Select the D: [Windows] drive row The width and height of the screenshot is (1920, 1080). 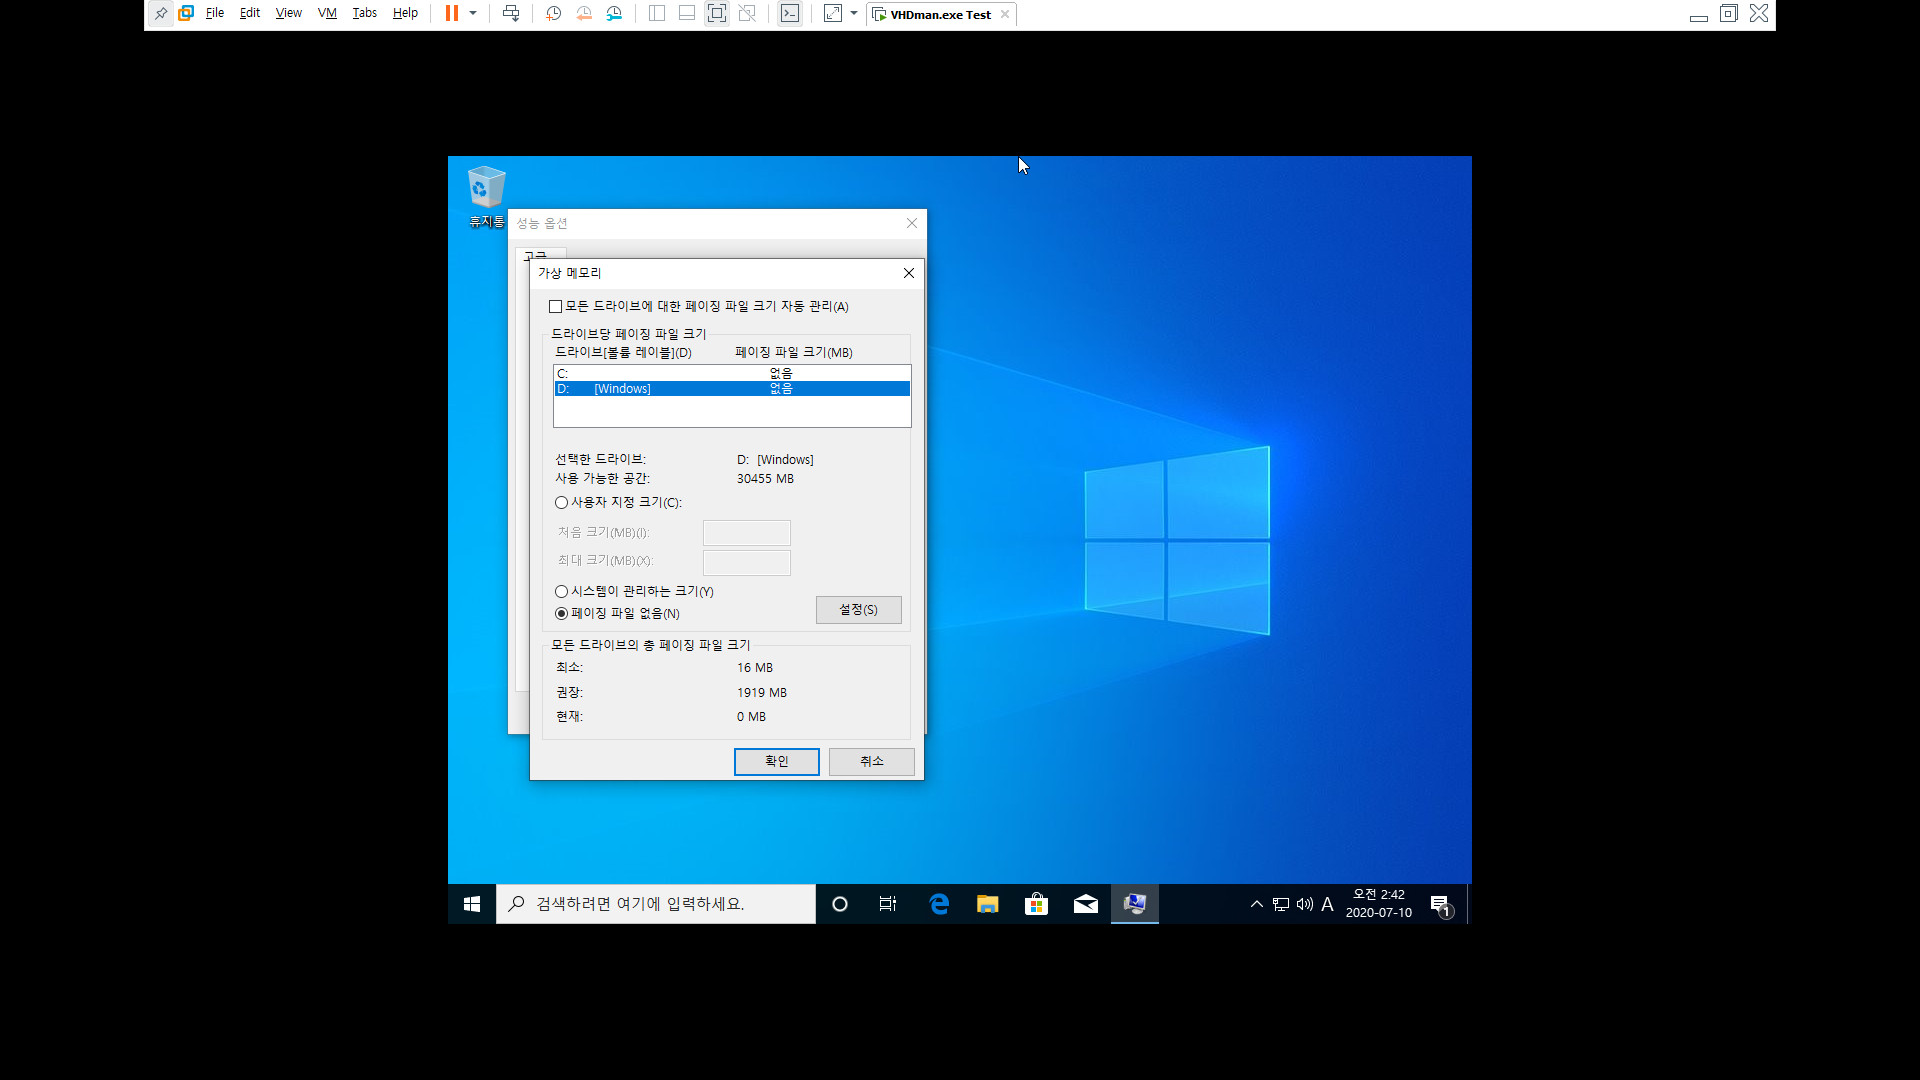[732, 389]
